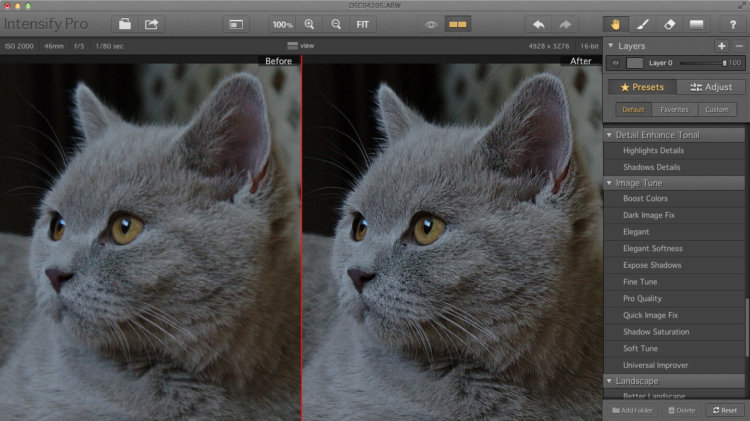The image size is (750, 421).
Task: Zoom out with the magnifier minus icon
Action: [336, 24]
